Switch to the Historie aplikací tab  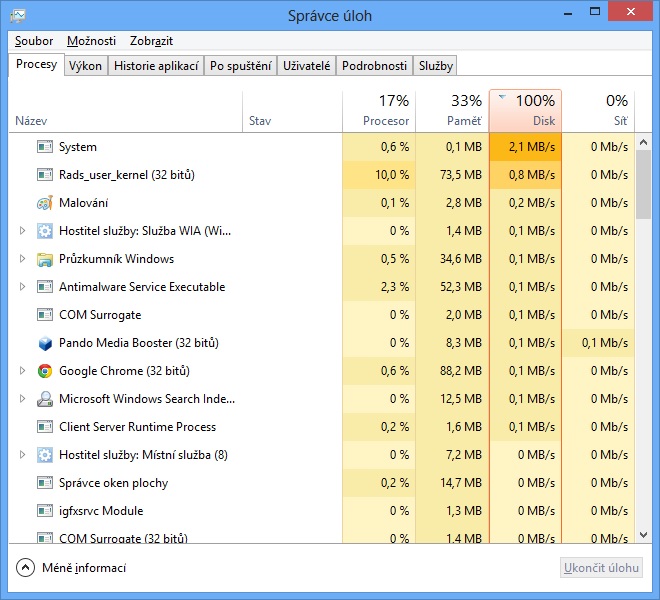[156, 66]
